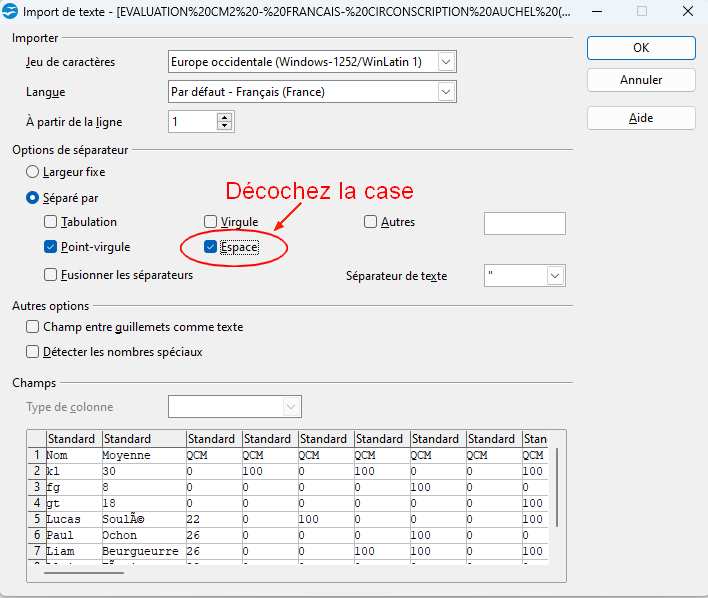Select the Séparé par radio button

pyautogui.click(x=33, y=198)
